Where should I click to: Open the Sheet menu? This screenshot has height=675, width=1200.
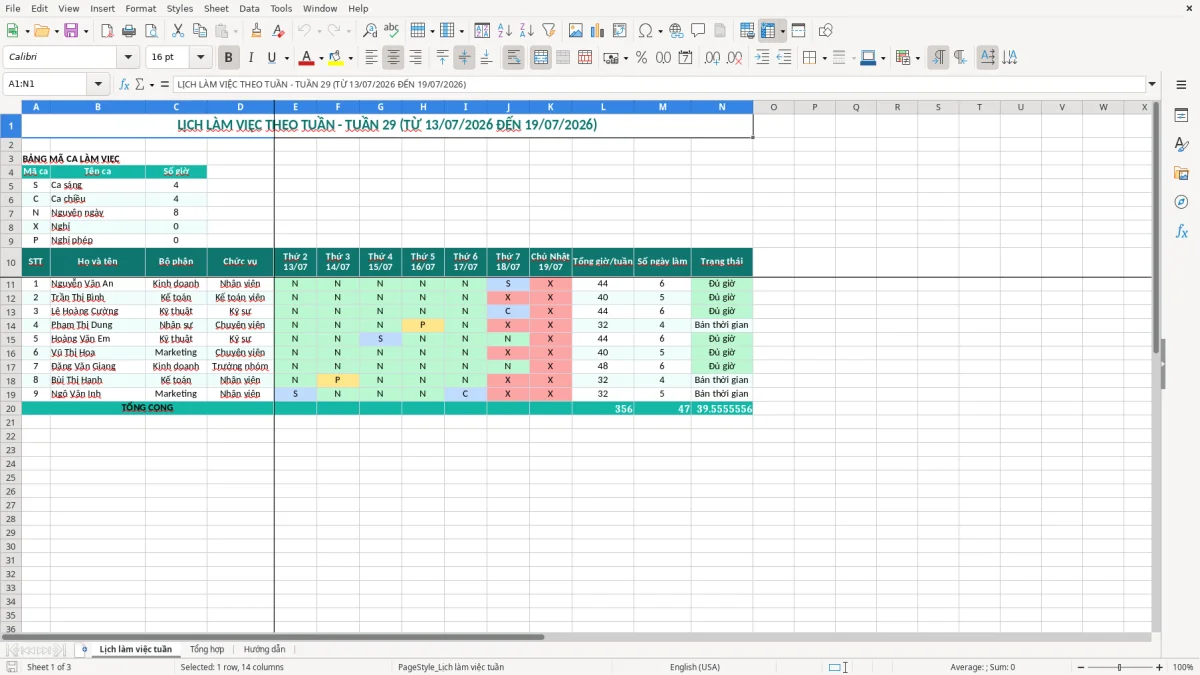pyautogui.click(x=216, y=8)
